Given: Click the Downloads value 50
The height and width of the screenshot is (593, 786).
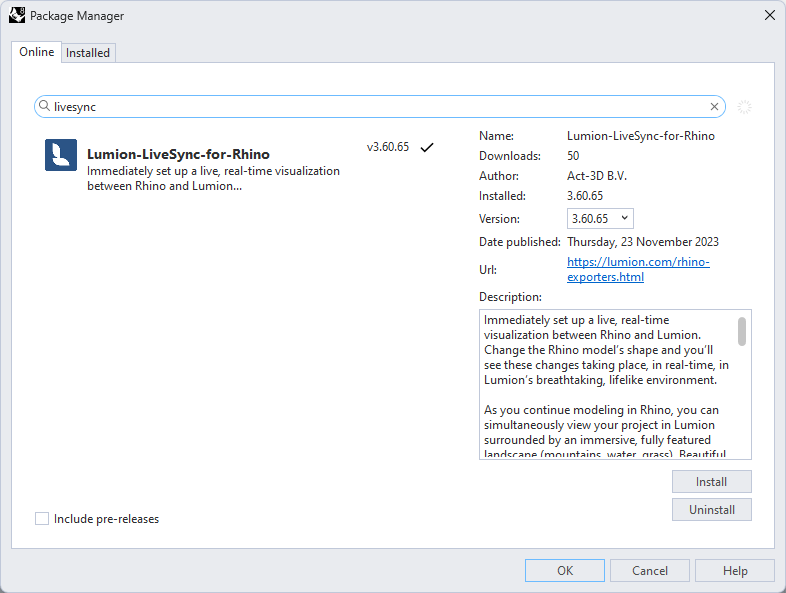Looking at the screenshot, I should click(x=573, y=156).
